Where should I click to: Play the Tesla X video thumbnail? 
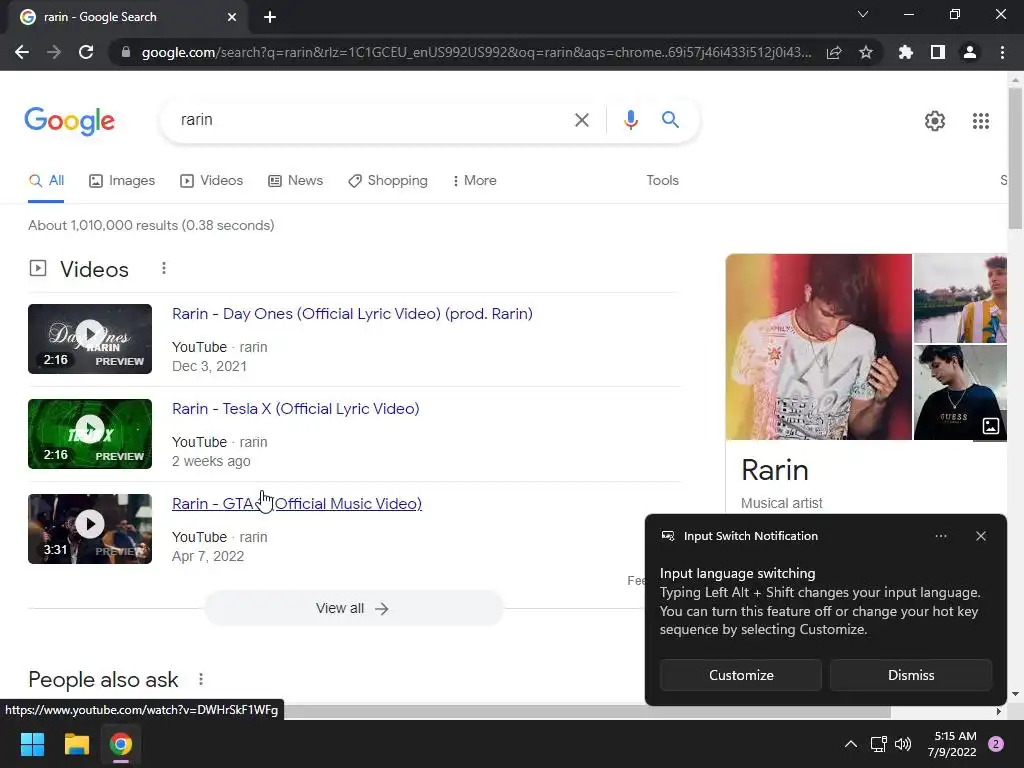(90, 434)
